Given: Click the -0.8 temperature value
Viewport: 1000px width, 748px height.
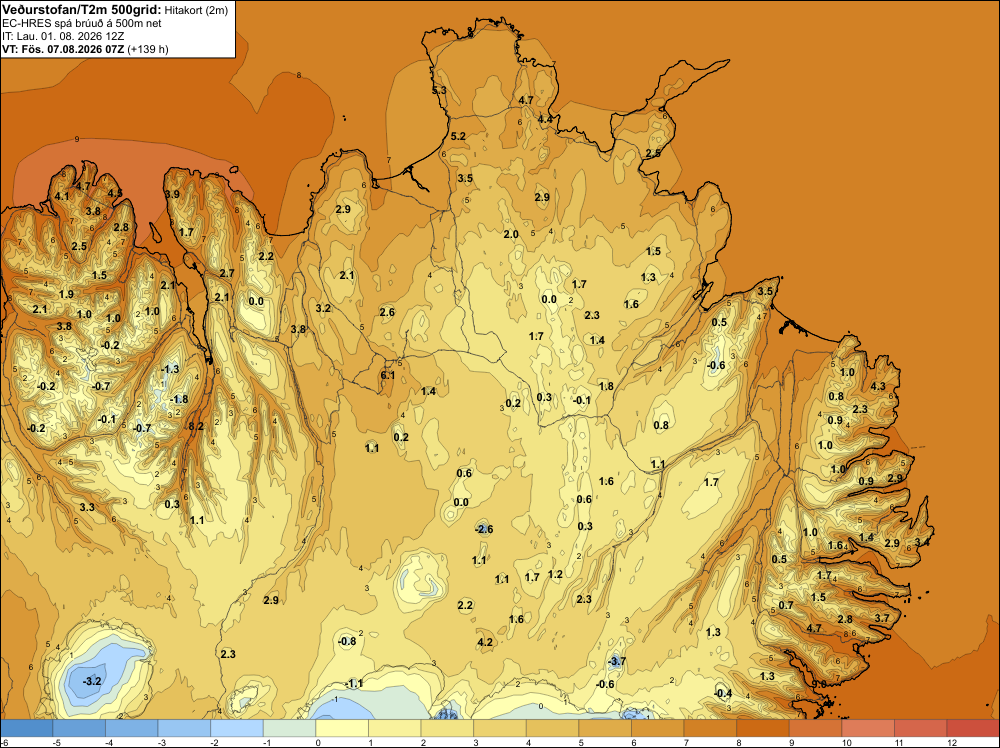Looking at the screenshot, I should tap(347, 641).
